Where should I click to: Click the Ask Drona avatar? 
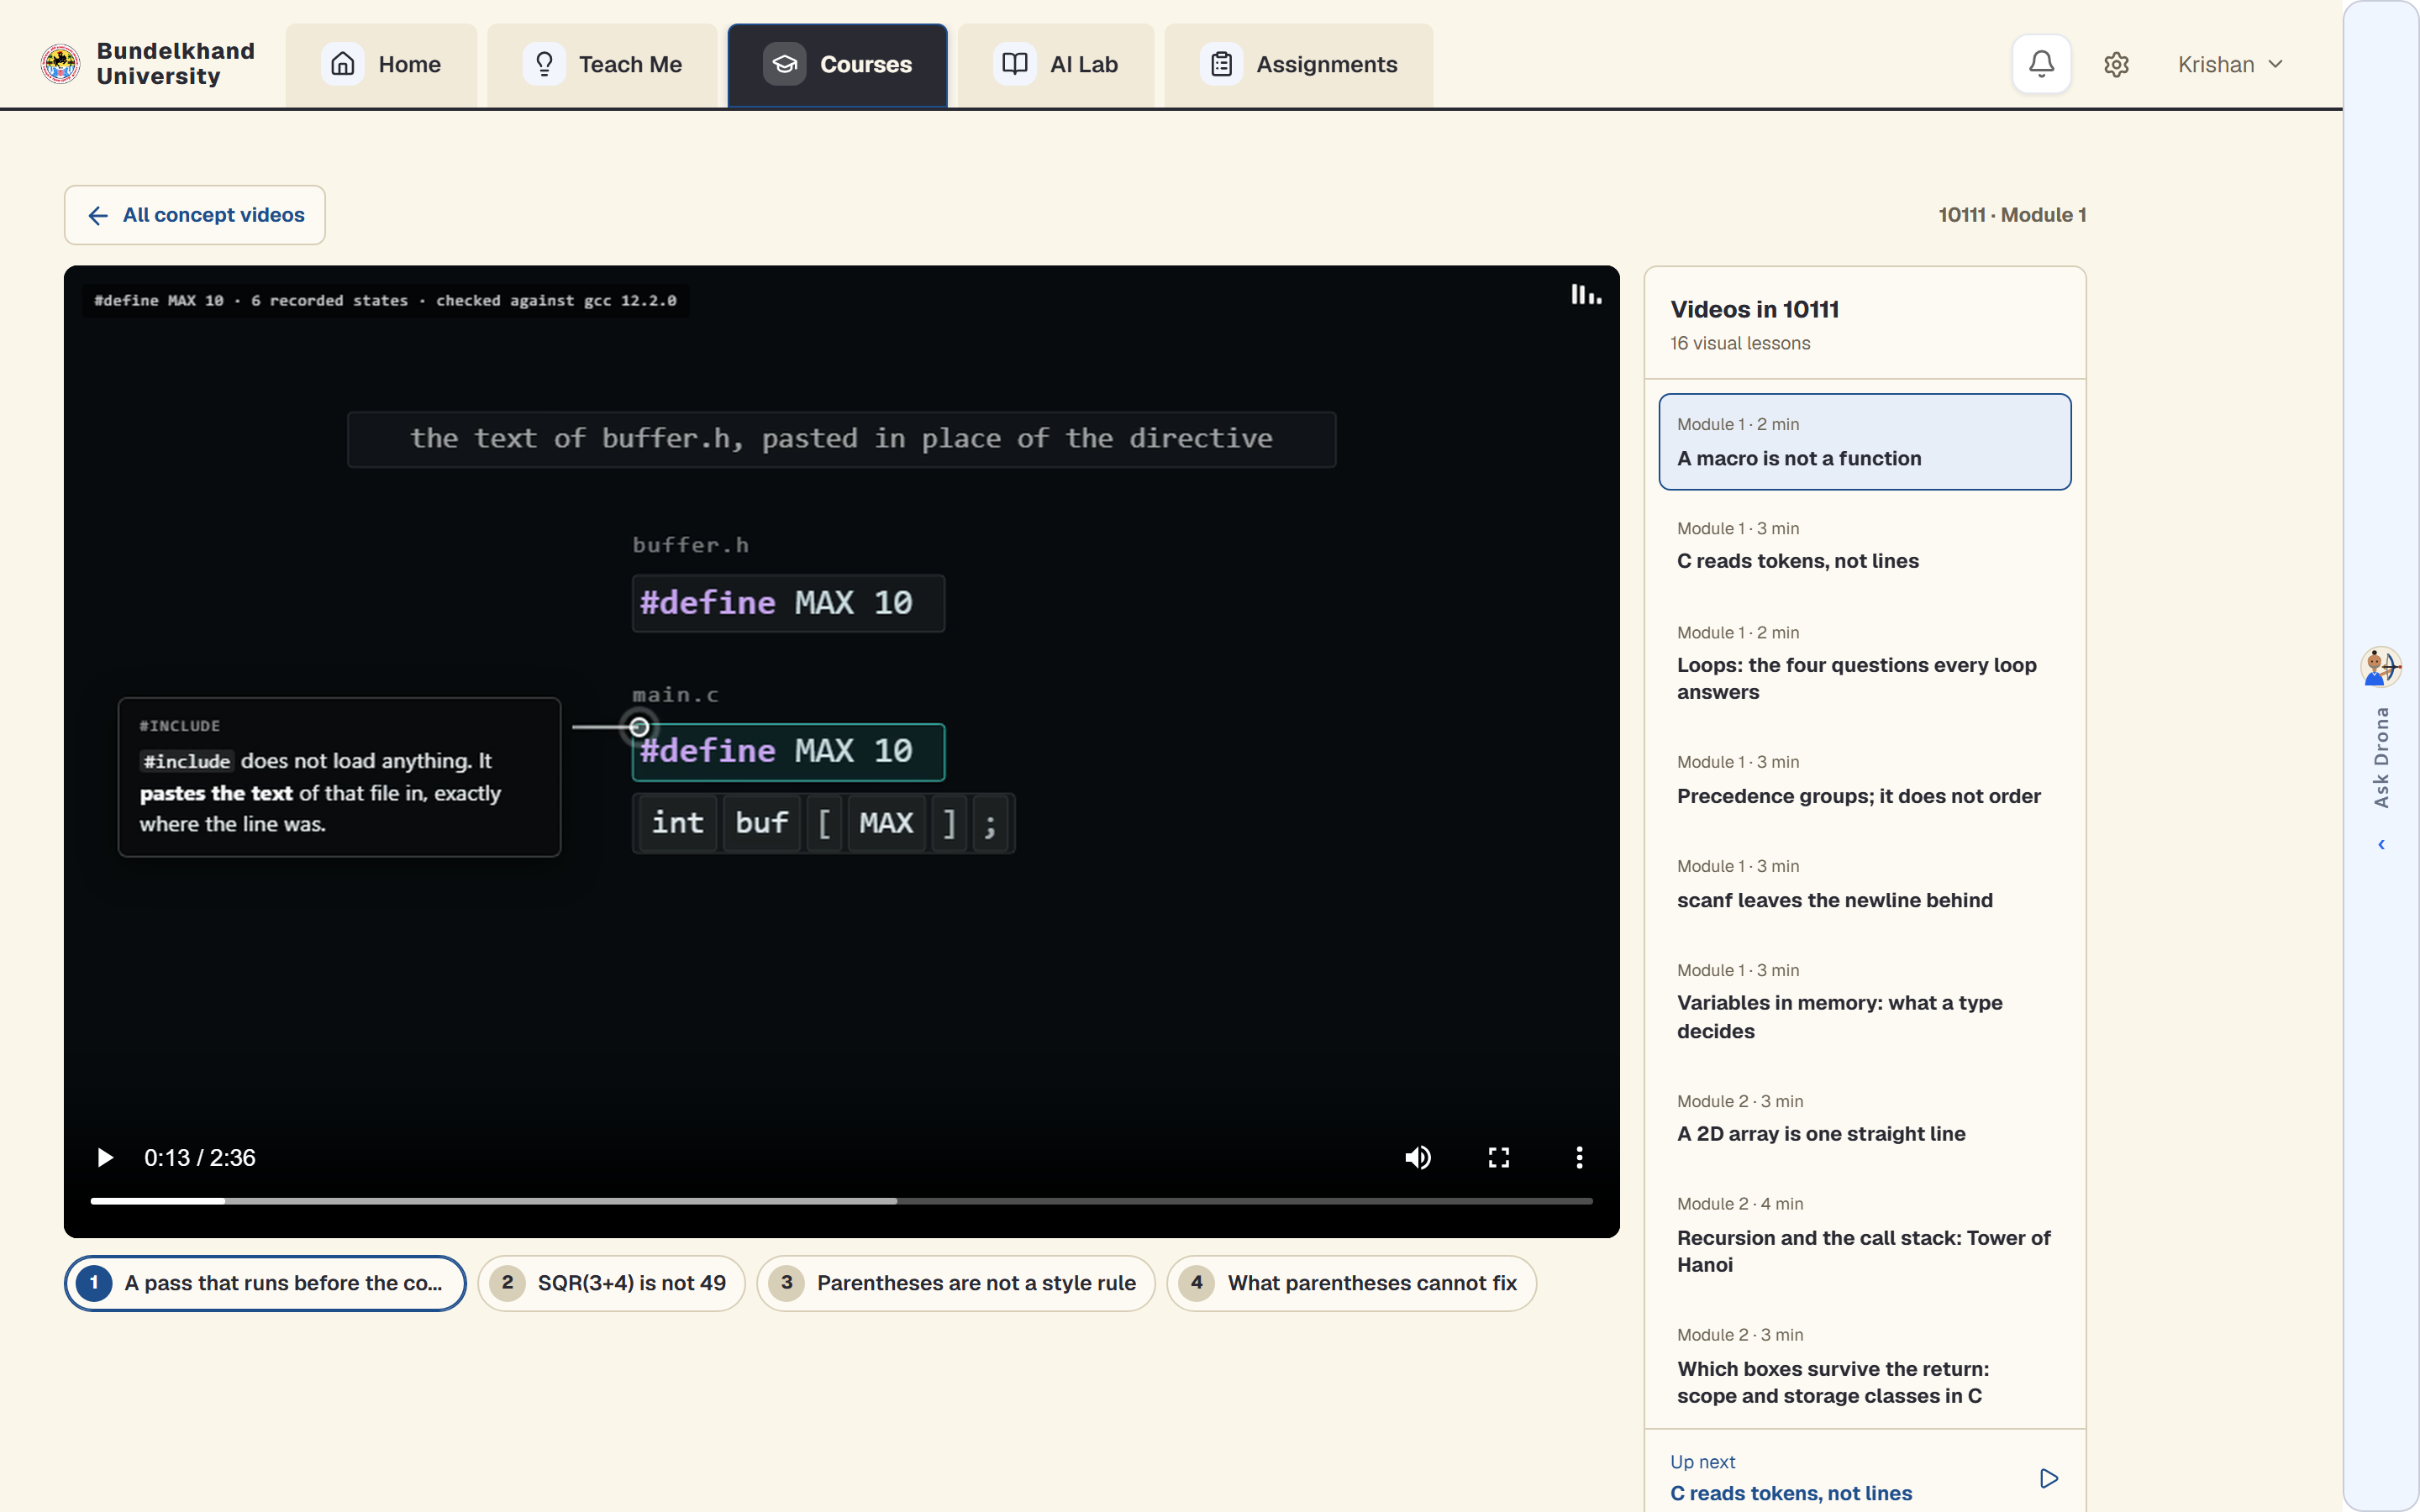coord(2380,667)
